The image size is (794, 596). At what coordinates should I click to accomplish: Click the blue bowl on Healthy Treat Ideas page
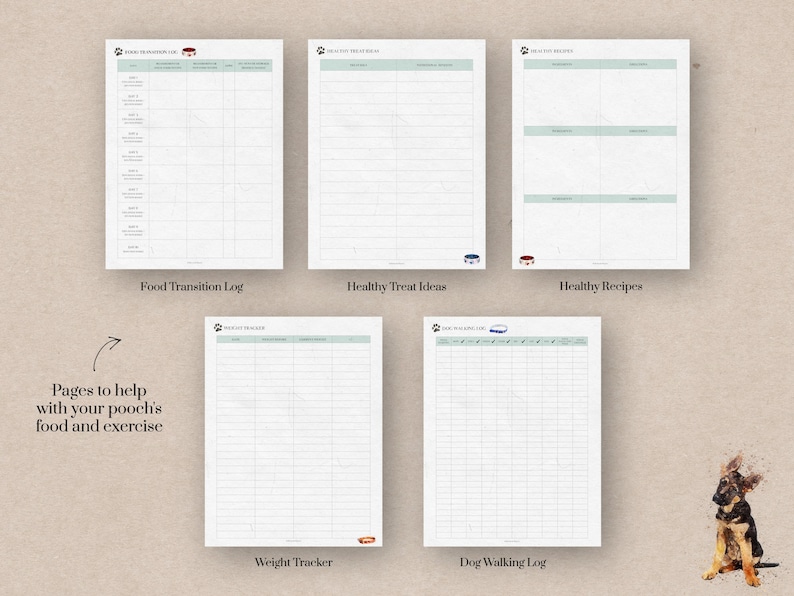(x=472, y=259)
